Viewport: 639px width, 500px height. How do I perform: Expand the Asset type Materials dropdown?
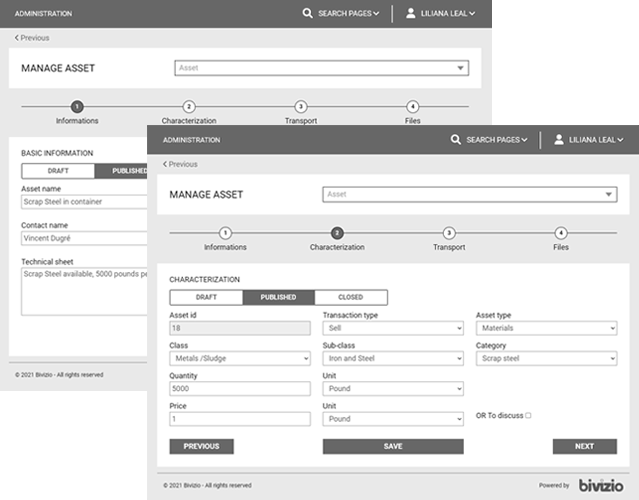[546, 328]
